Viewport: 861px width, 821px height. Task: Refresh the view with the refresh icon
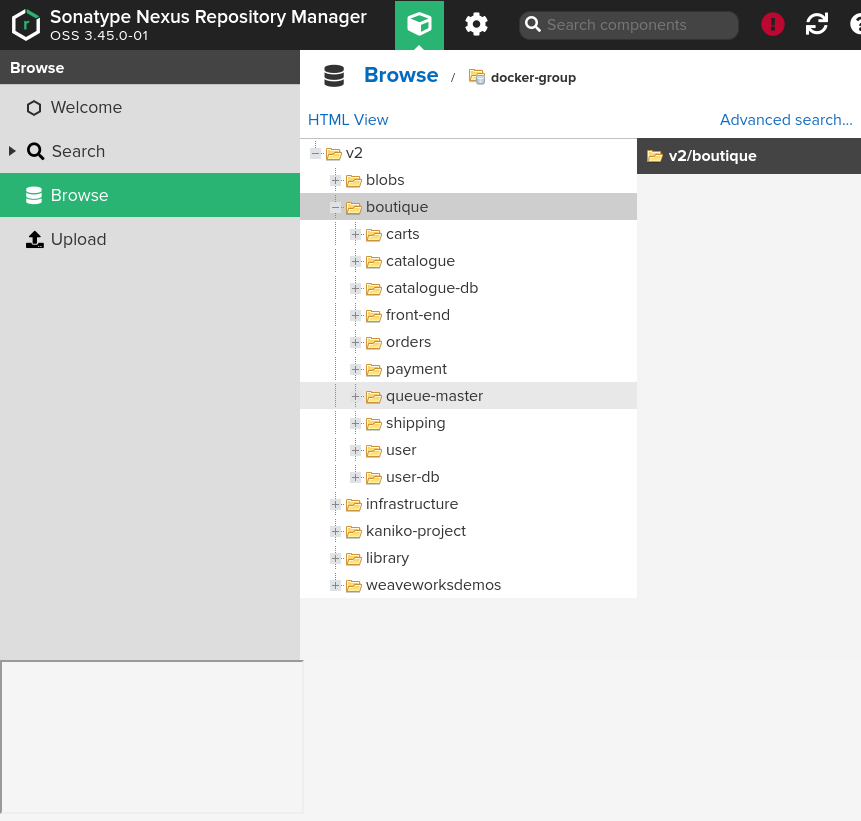(817, 24)
